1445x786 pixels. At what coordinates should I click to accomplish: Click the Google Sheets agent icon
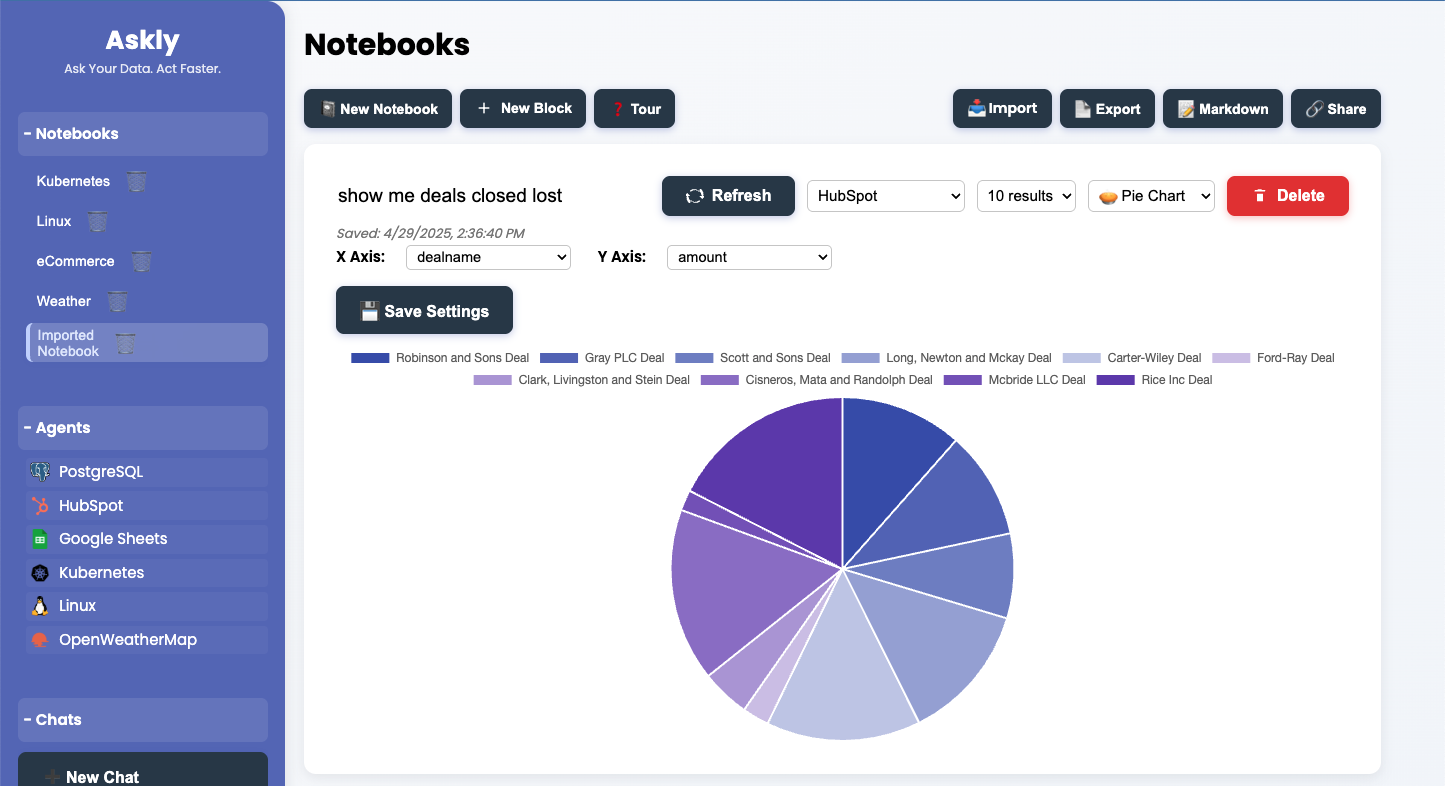[40, 539]
